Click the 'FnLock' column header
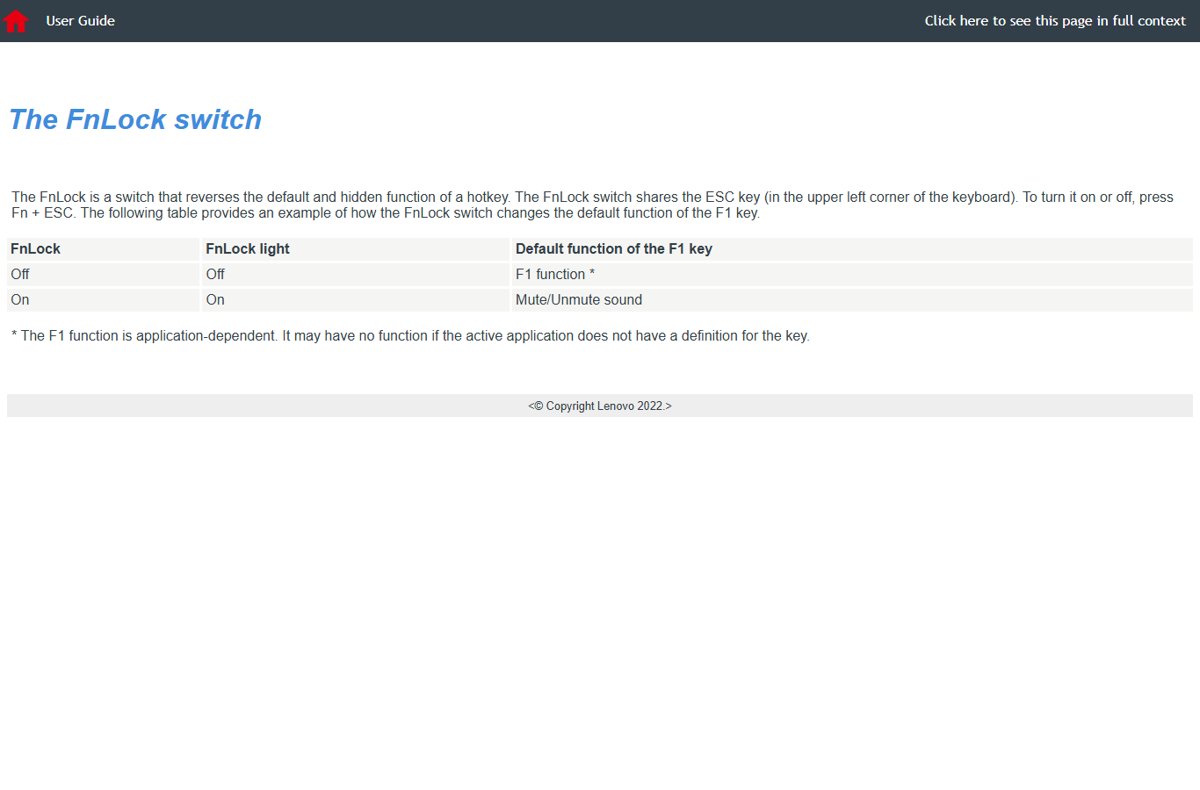 pyautogui.click(x=103, y=249)
